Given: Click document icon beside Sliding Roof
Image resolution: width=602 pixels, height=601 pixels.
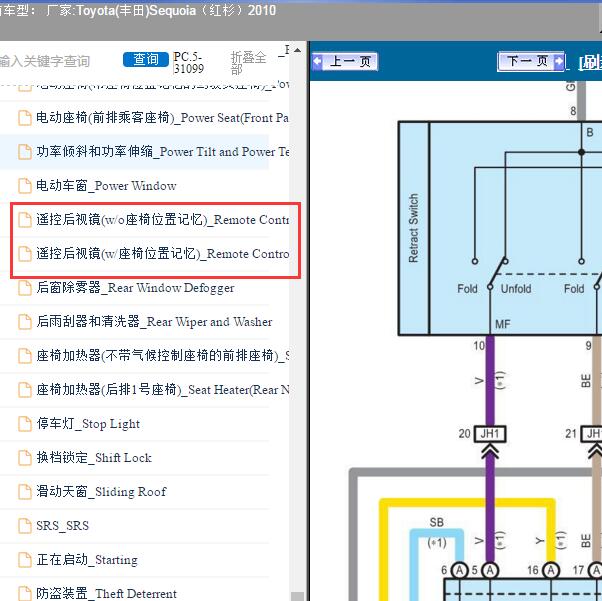Looking at the screenshot, I should (x=25, y=492).
